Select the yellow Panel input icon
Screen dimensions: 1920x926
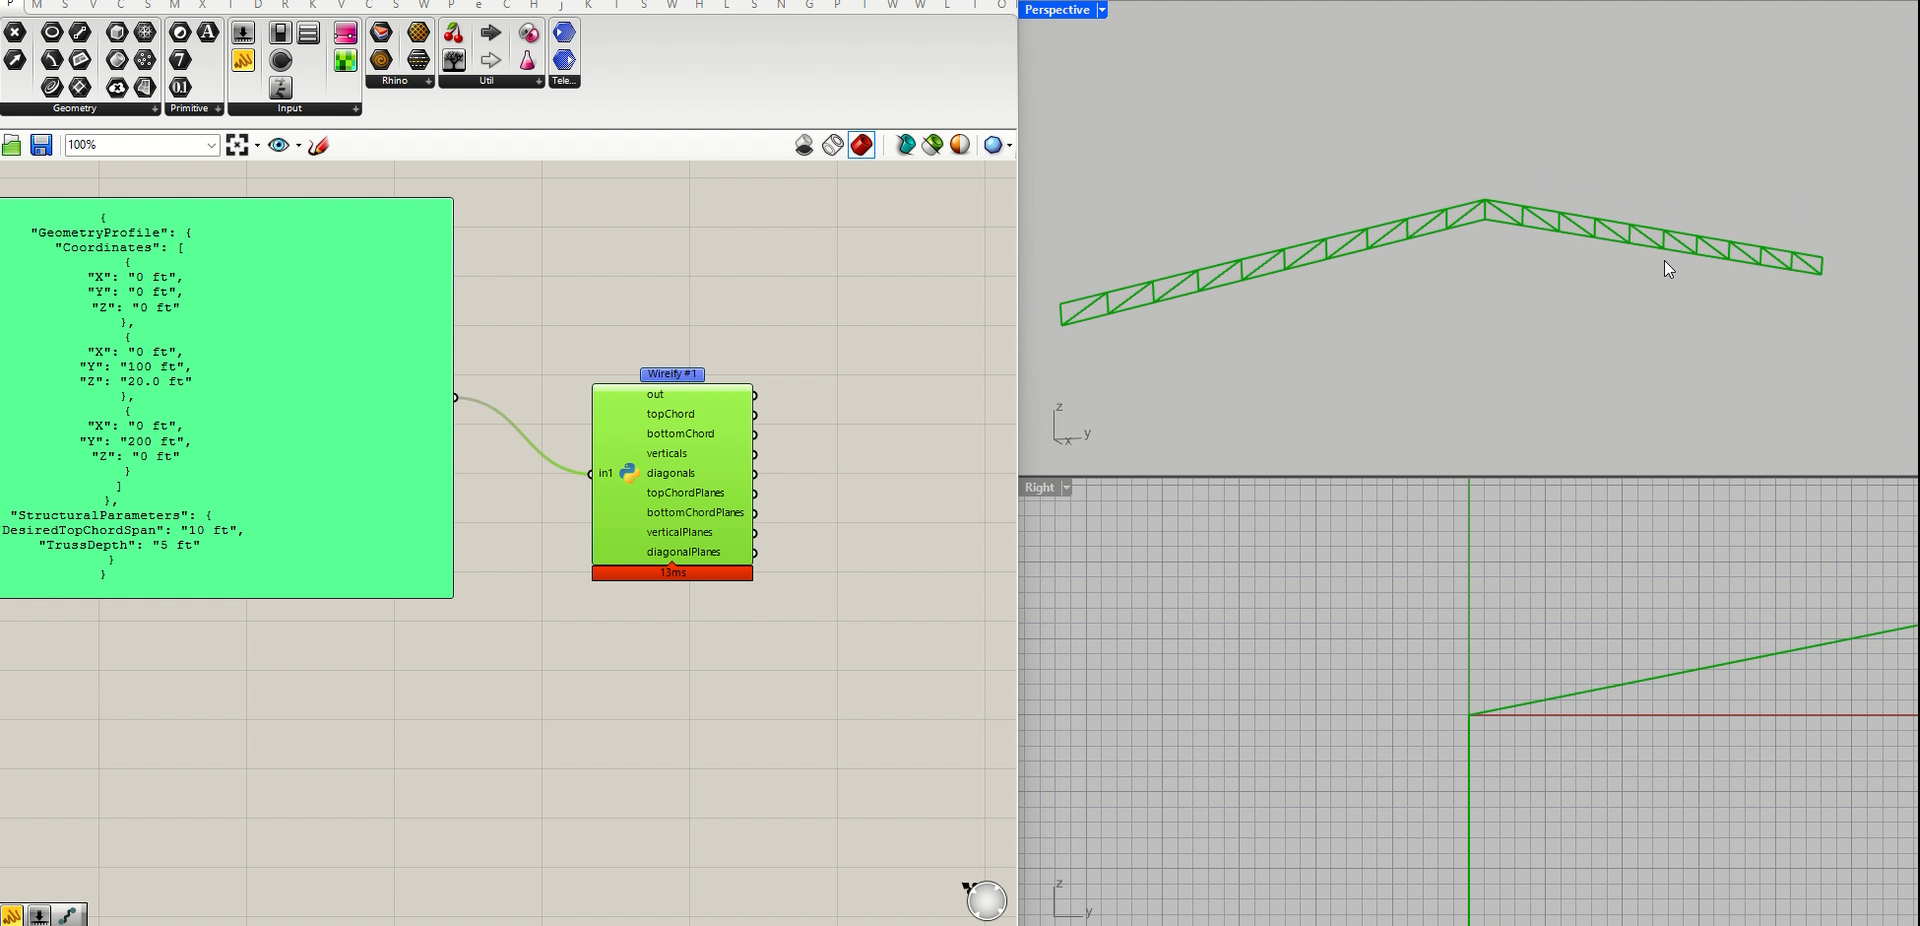coord(243,60)
